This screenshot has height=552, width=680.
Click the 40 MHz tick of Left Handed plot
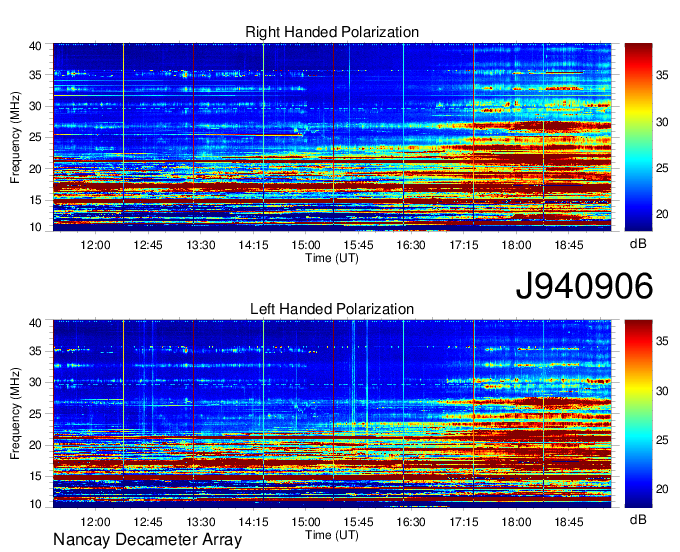coord(35,322)
